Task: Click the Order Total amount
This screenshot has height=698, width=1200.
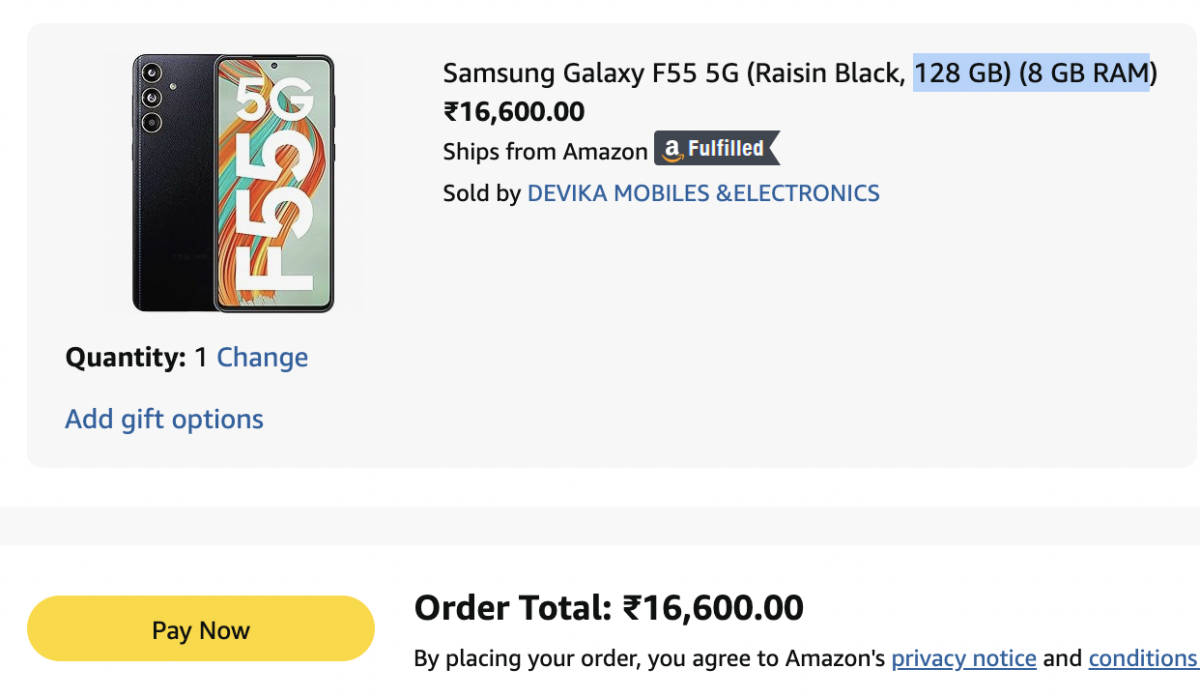Action: [x=712, y=607]
